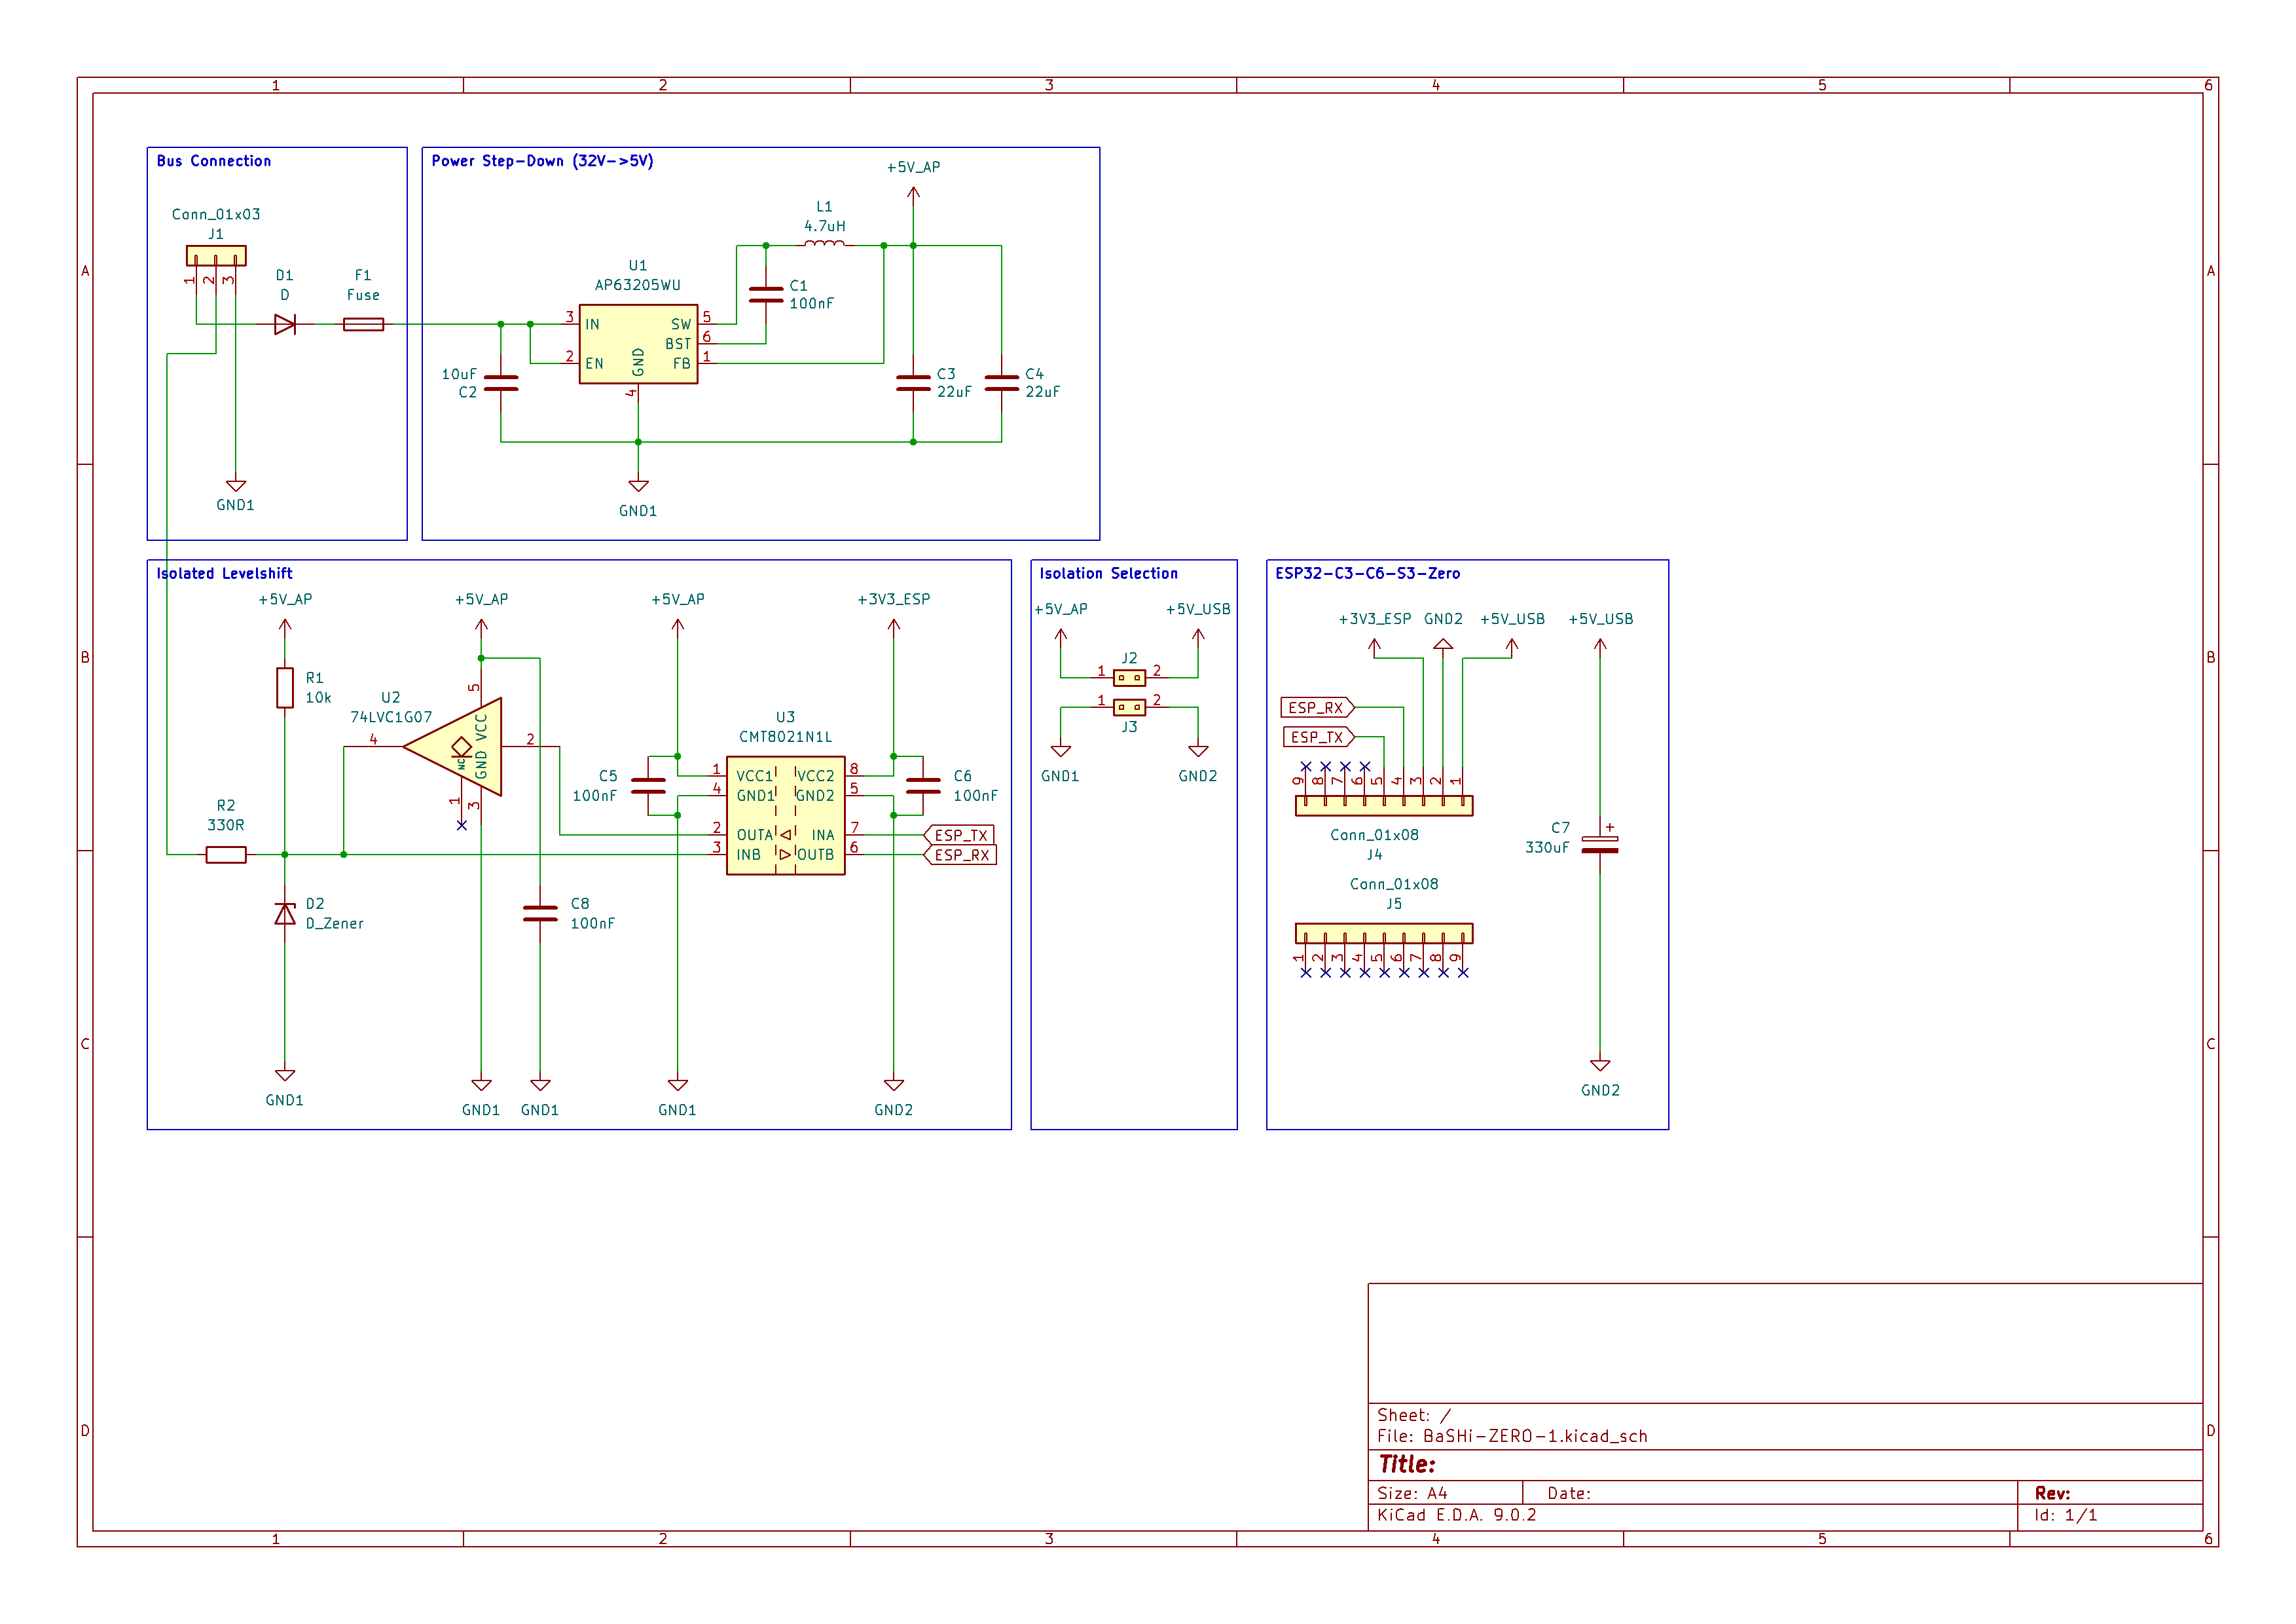2296x1624 pixels.
Task: Click the 'D_Zener' value text
Action: 335,924
